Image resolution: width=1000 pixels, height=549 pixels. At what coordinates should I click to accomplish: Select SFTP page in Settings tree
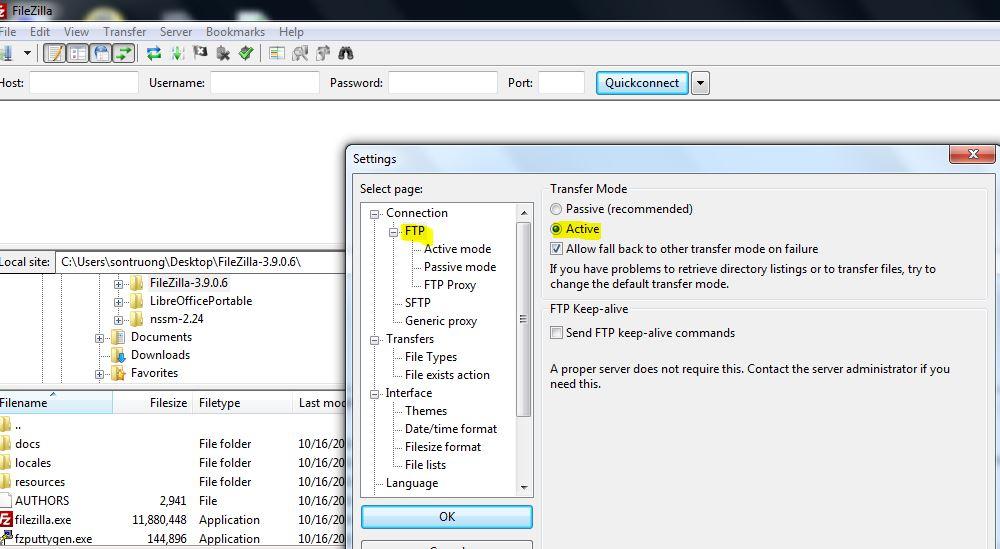tap(418, 302)
